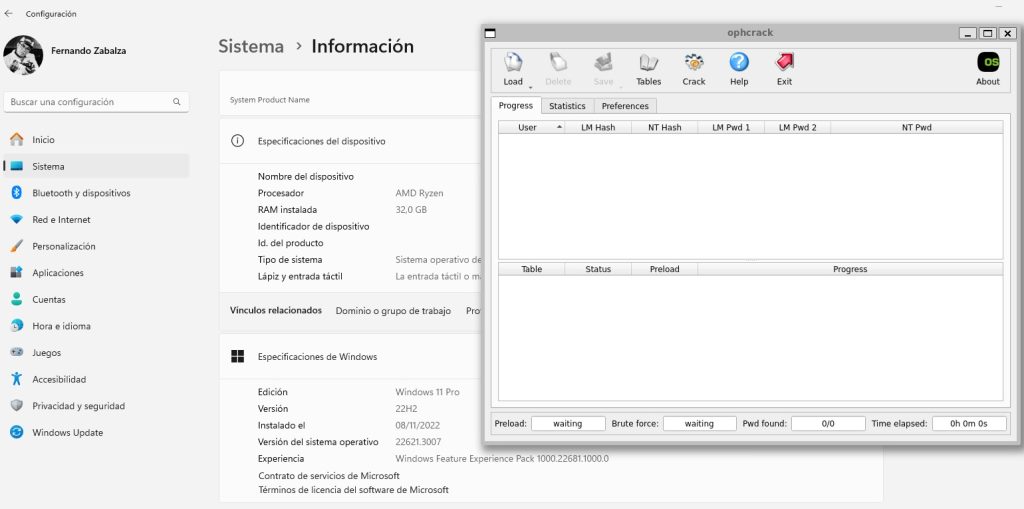The image size is (1024, 509).
Task: Click the LM Pwd 2 column header
Action: click(797, 127)
